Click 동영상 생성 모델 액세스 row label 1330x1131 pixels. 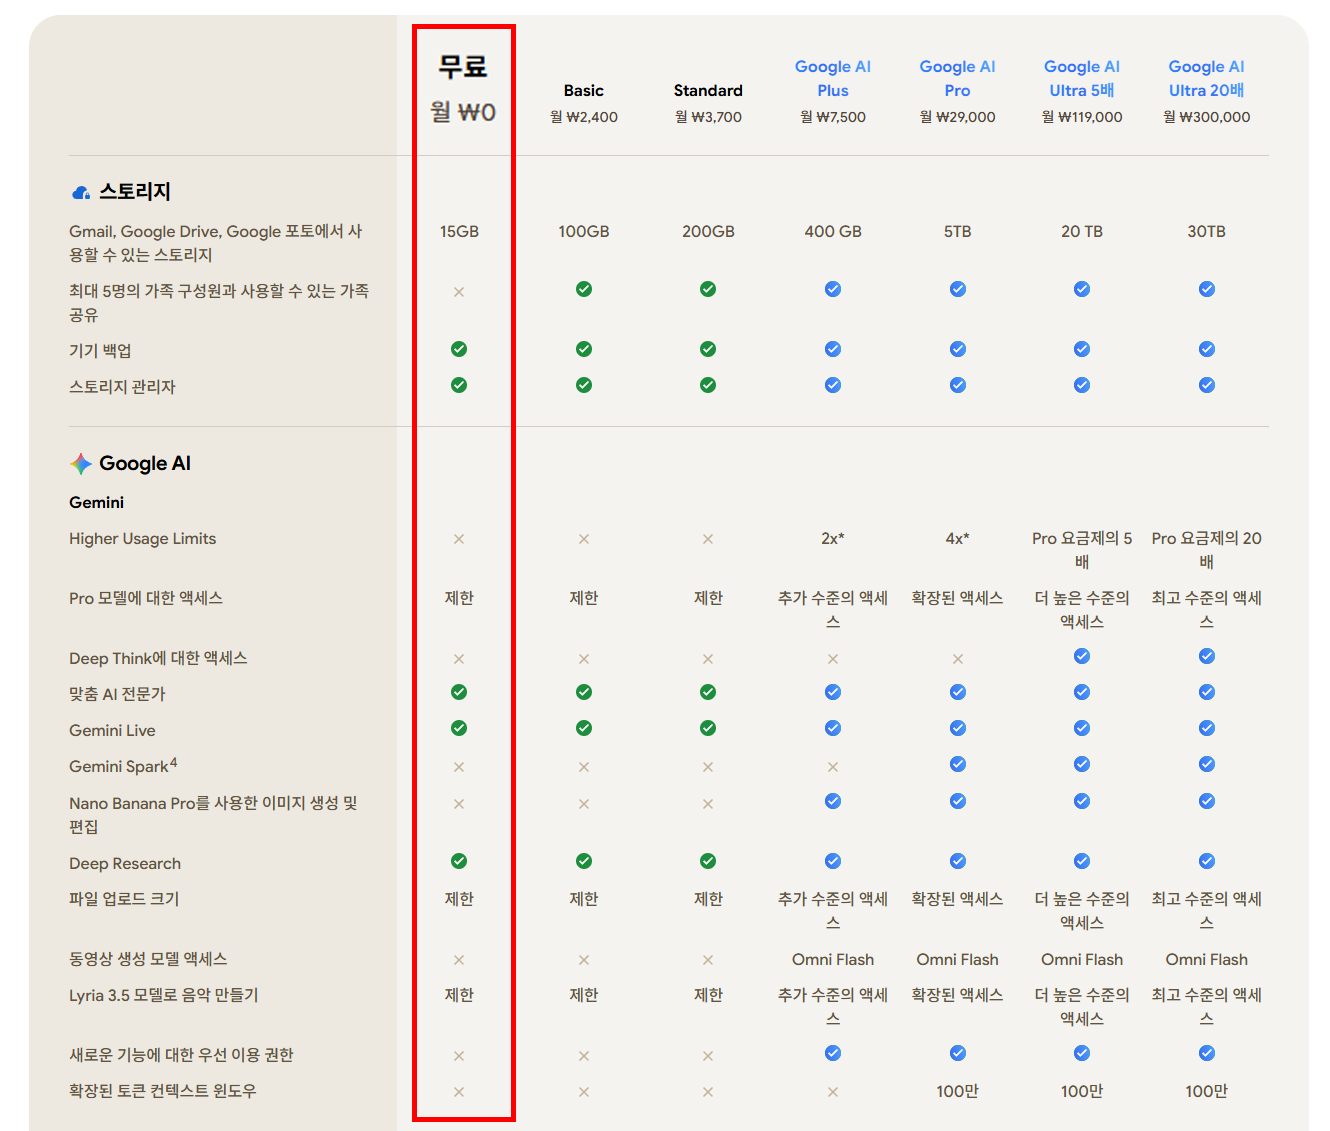click(148, 959)
